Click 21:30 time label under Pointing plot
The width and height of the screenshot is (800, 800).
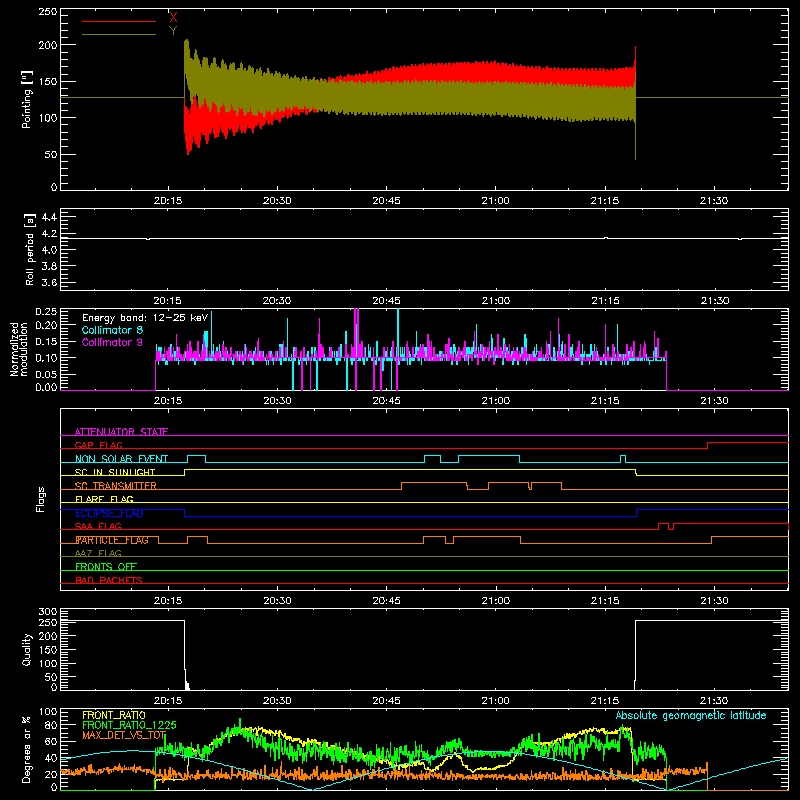[714, 201]
